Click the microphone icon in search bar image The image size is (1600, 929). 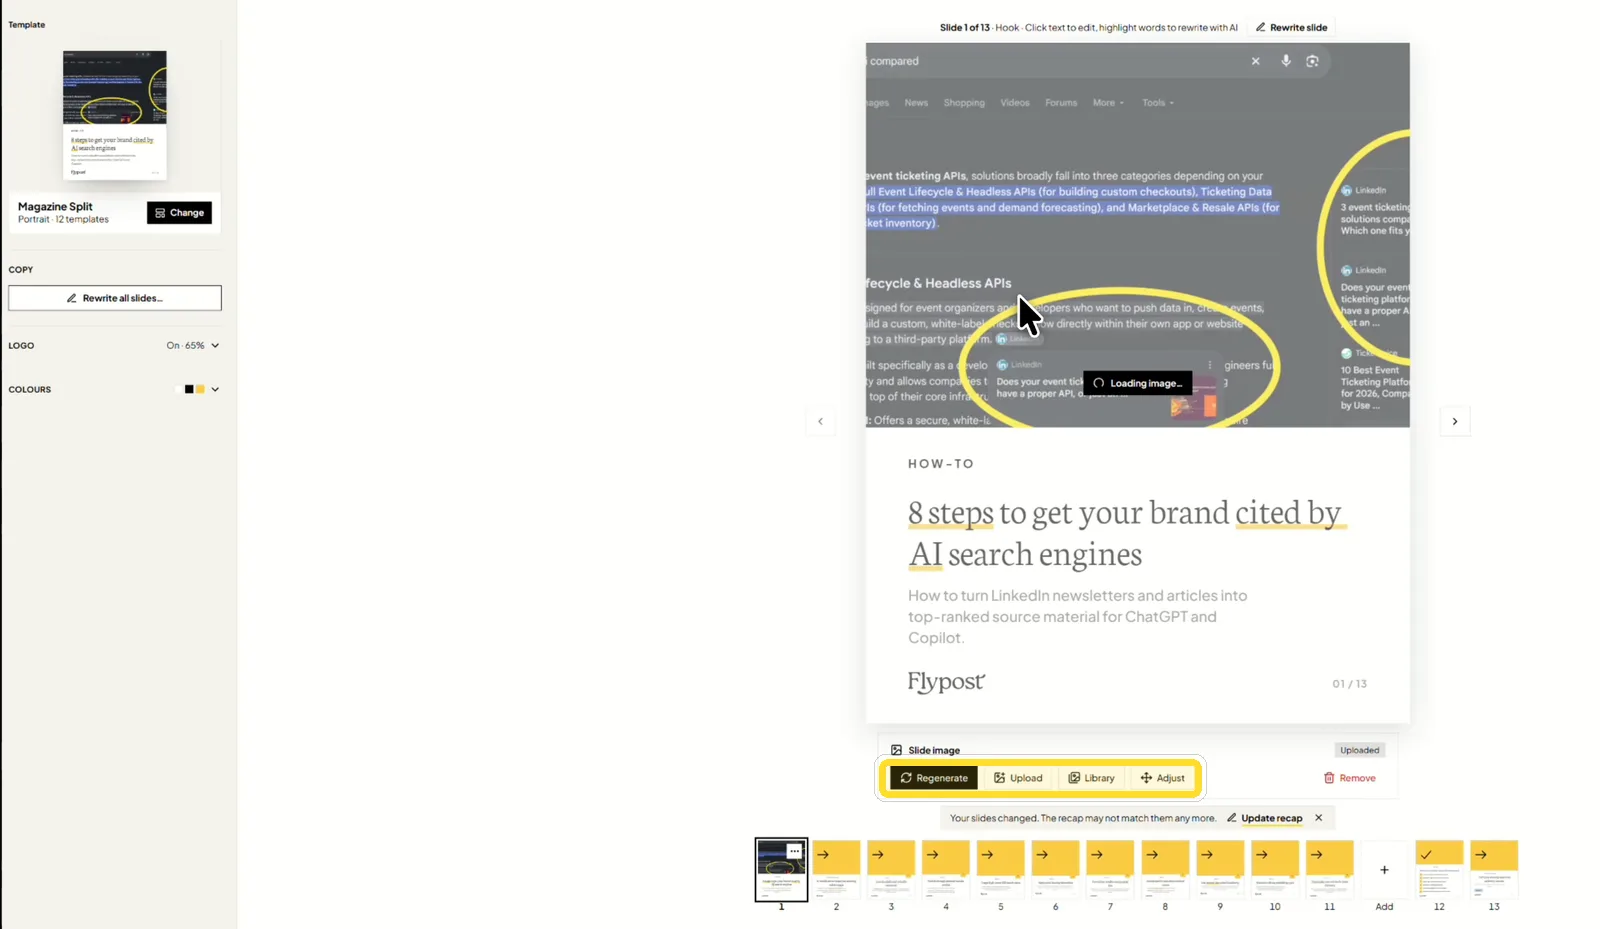1286,61
